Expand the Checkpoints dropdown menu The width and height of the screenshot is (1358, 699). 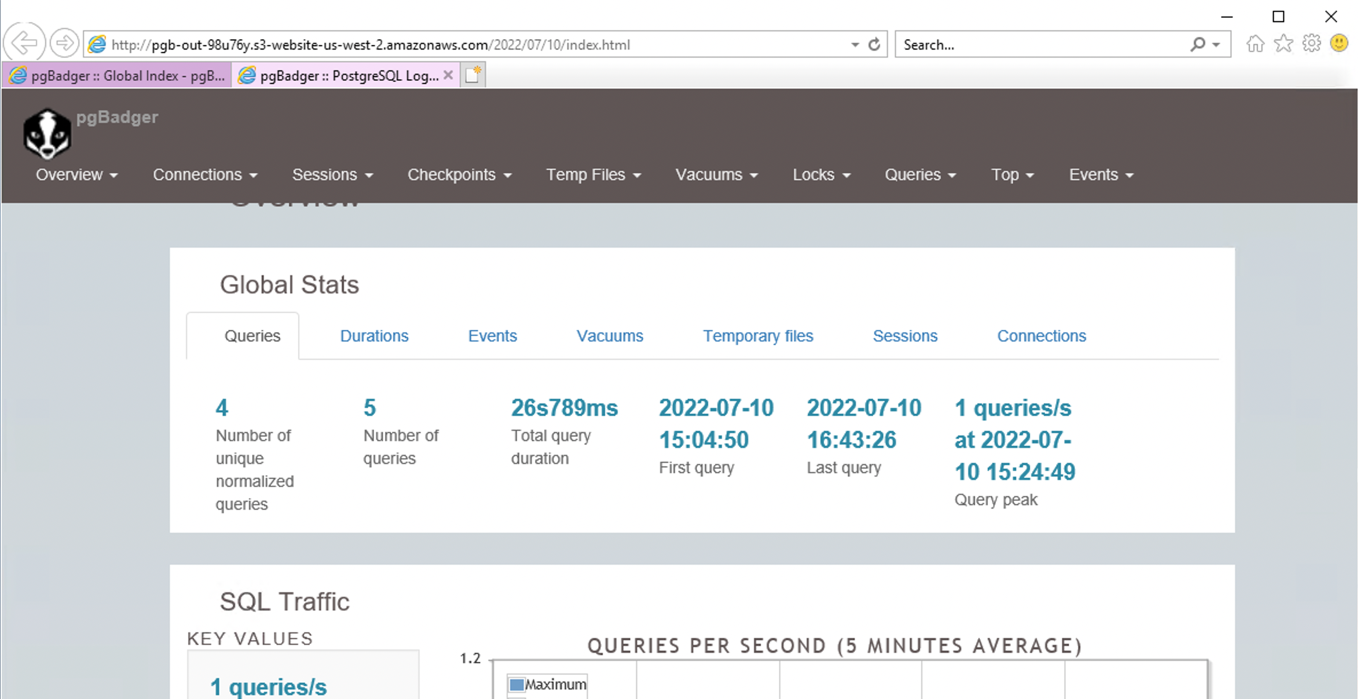coord(459,175)
